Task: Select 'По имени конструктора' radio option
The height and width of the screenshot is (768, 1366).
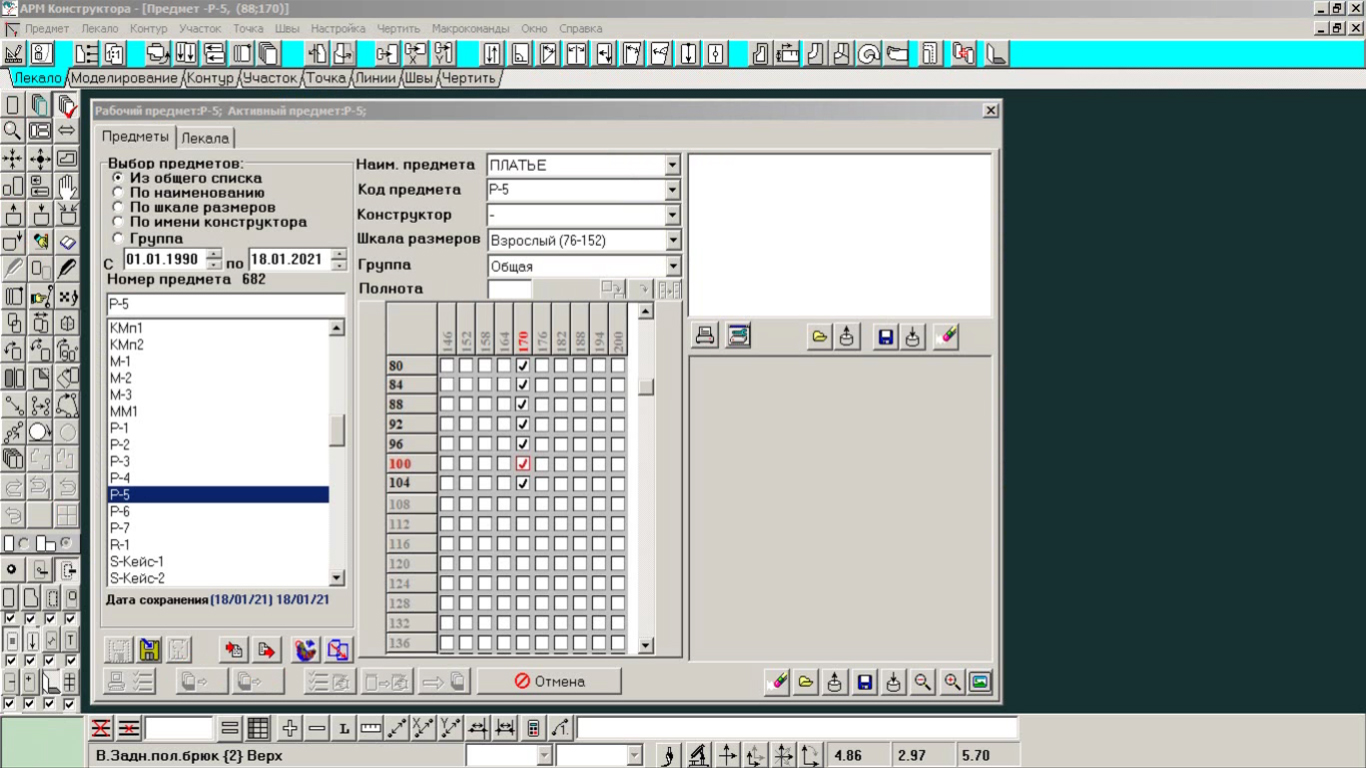Action: pos(118,222)
